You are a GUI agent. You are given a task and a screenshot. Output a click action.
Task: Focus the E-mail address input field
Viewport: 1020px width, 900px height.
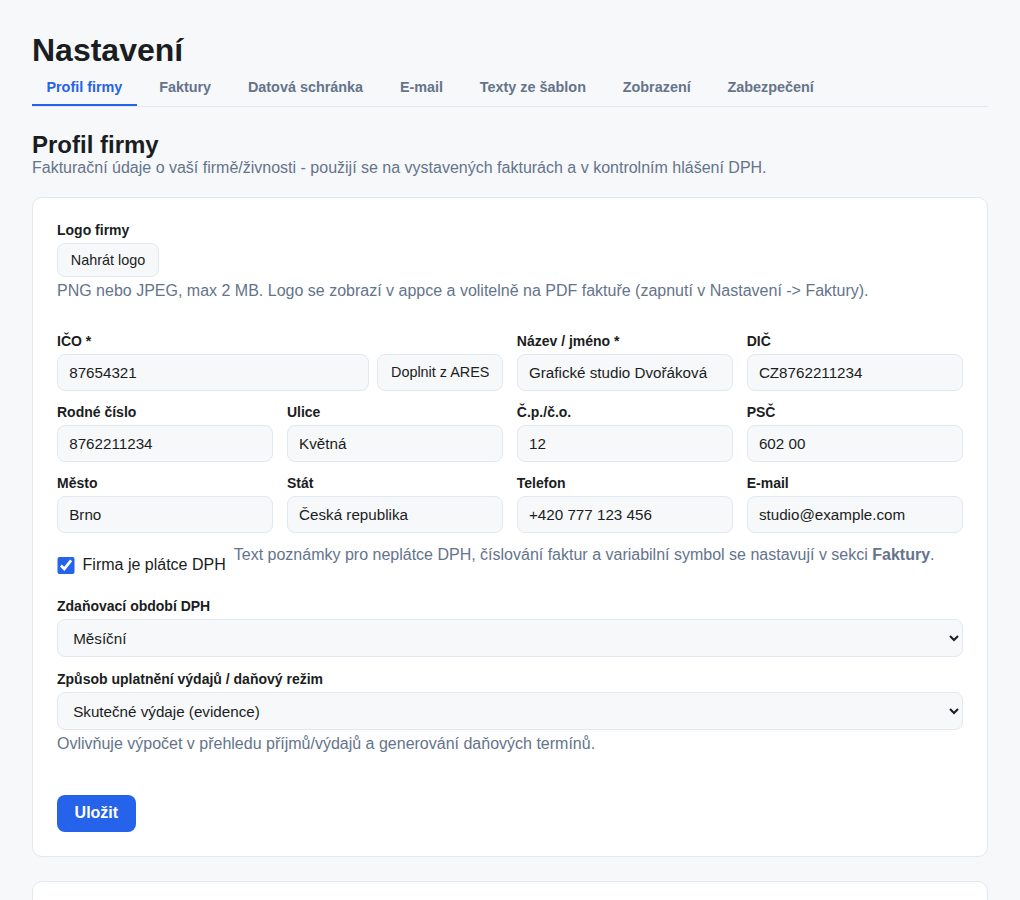click(x=854, y=514)
